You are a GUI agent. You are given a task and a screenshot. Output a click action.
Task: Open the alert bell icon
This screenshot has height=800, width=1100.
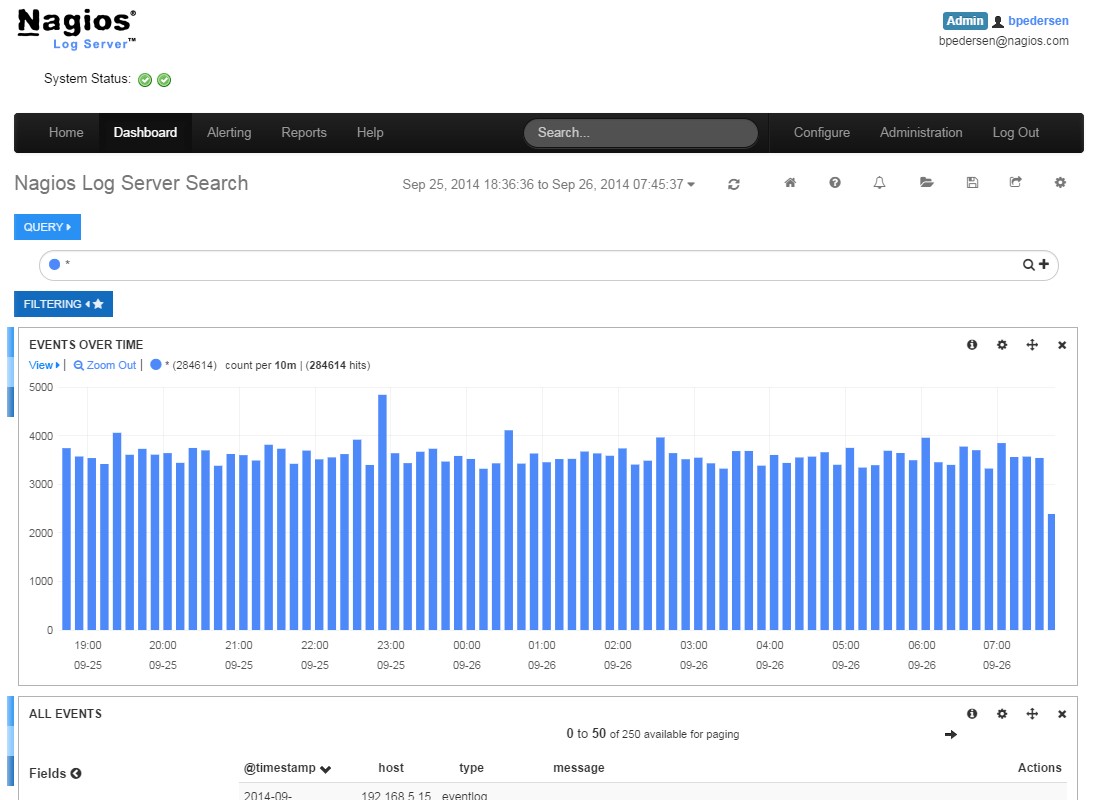(880, 183)
